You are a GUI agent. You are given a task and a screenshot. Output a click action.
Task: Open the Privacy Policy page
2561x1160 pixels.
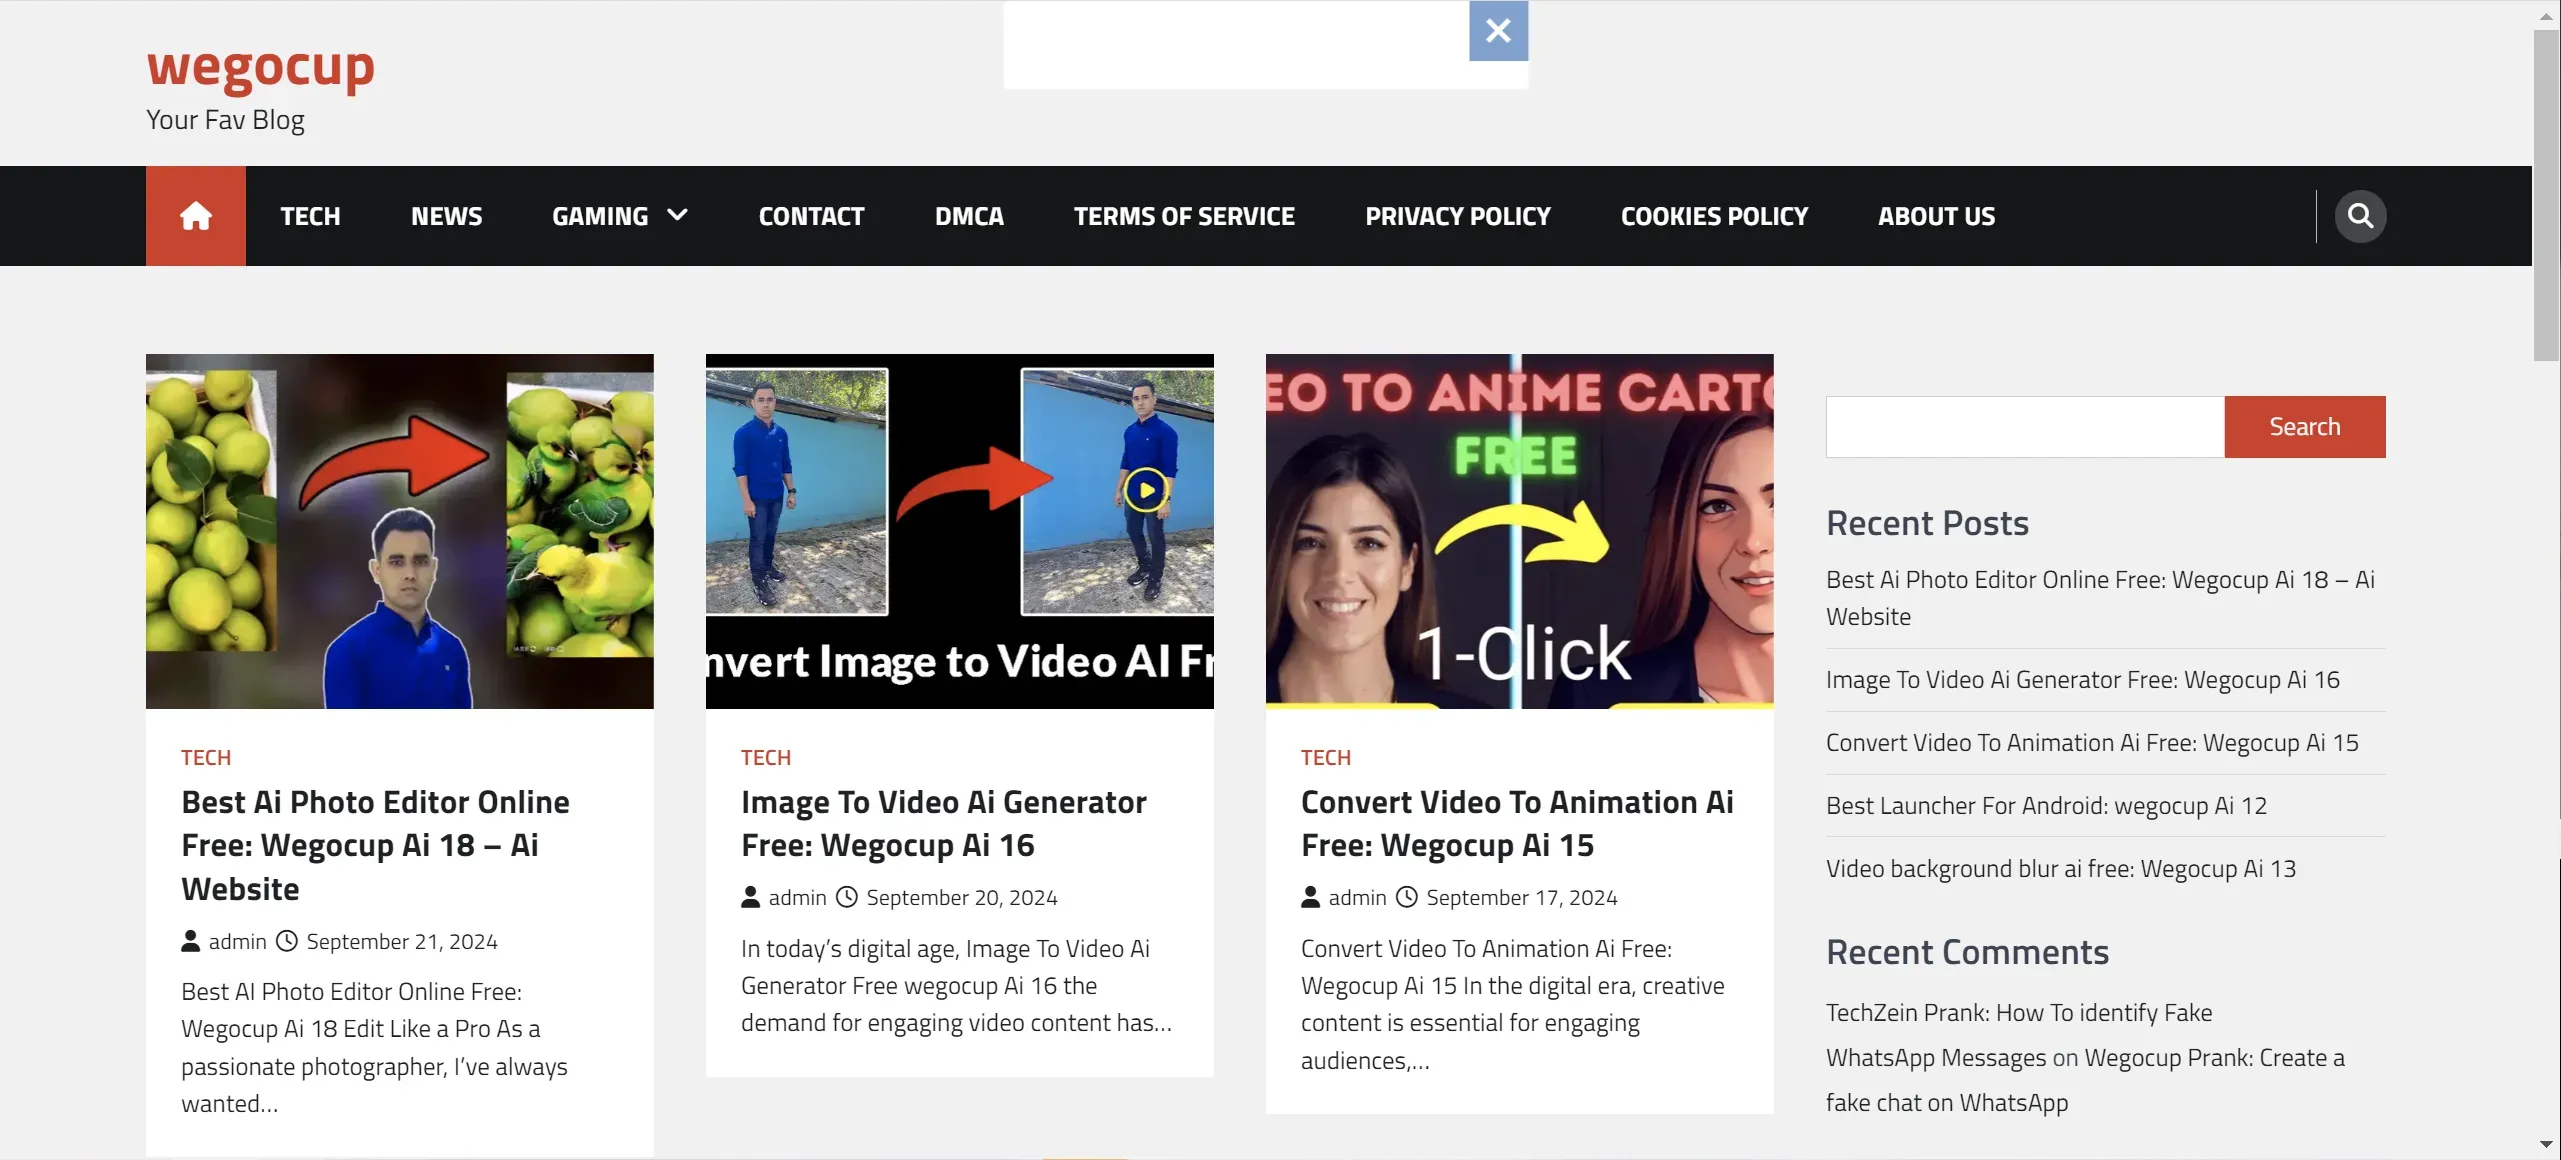(1457, 216)
